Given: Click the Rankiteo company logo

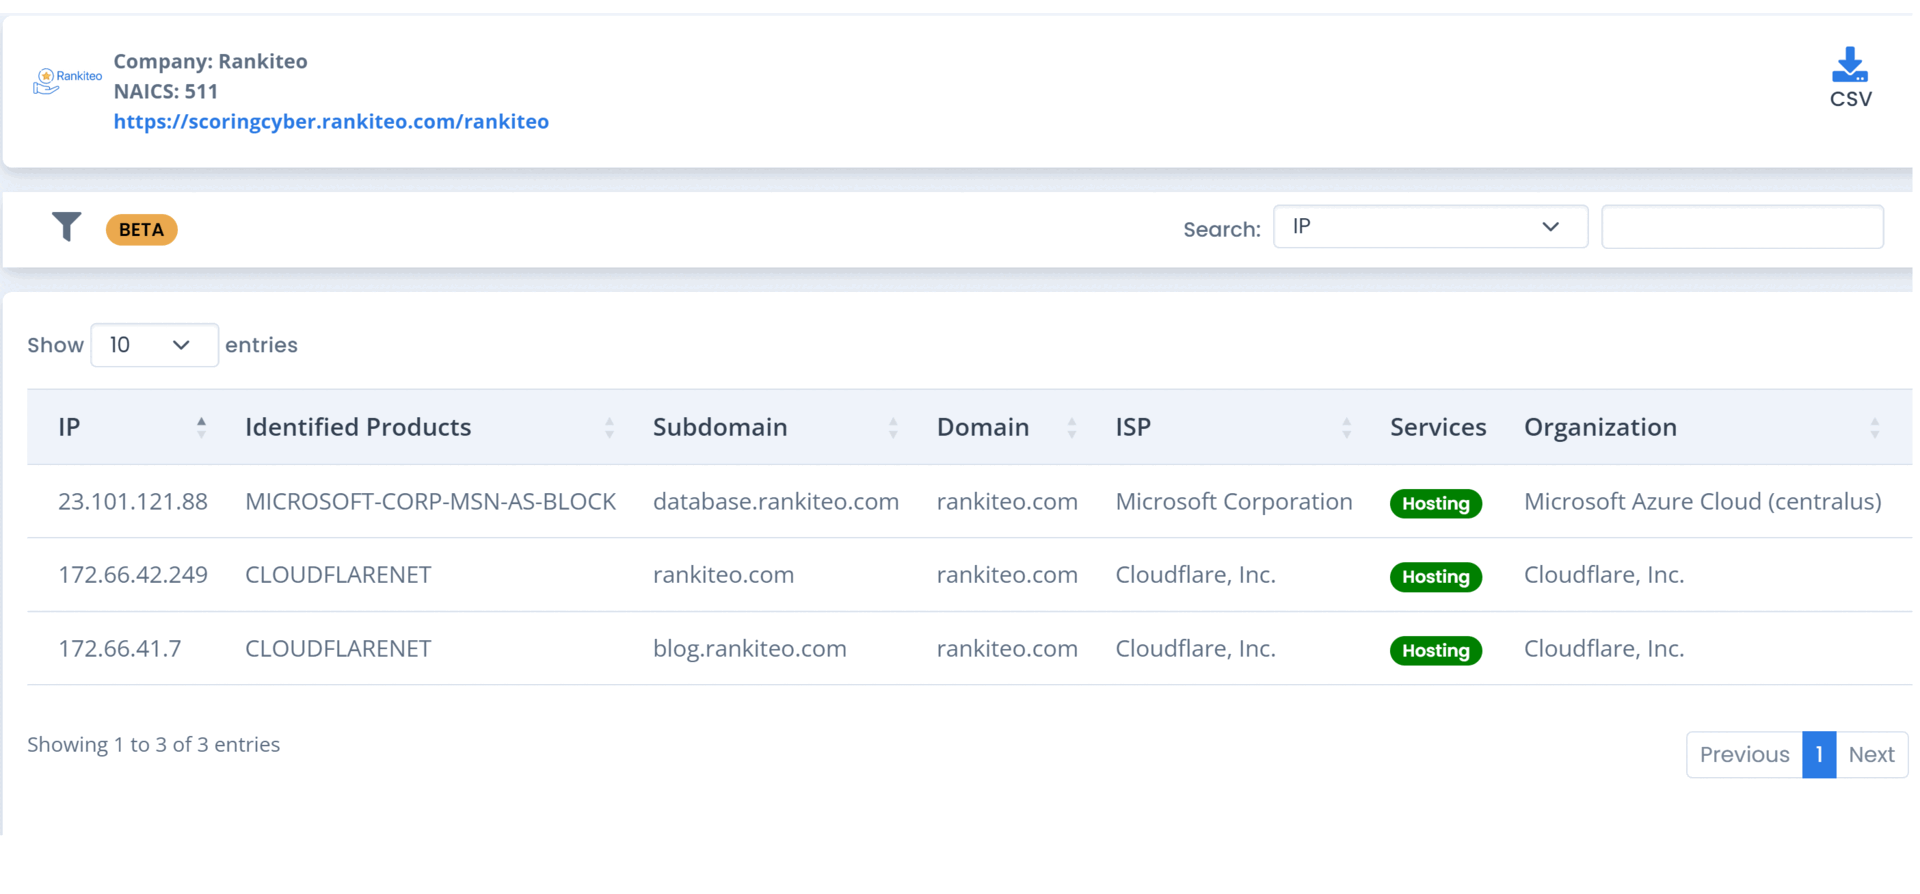Looking at the screenshot, I should pyautogui.click(x=66, y=80).
